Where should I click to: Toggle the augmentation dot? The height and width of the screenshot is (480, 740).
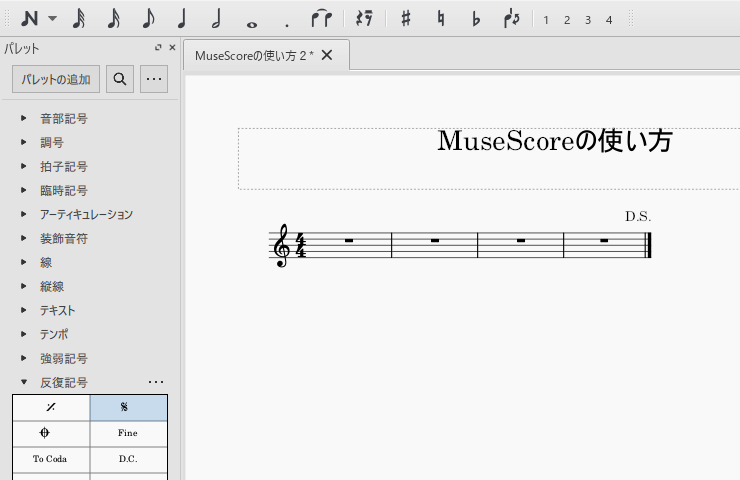286,24
